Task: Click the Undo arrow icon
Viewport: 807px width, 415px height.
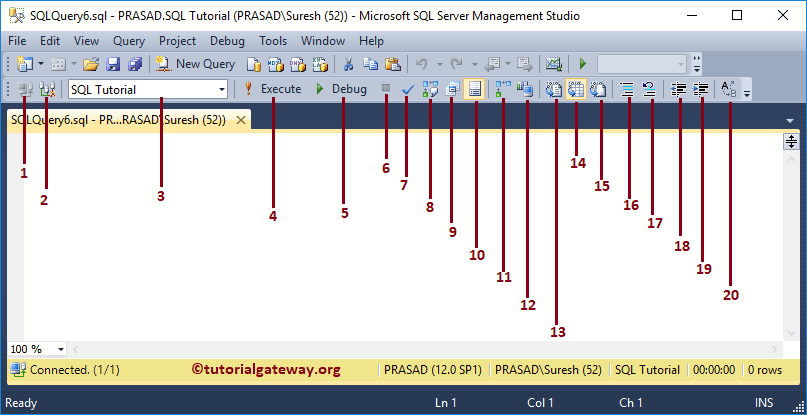Action: pyautogui.click(x=422, y=64)
